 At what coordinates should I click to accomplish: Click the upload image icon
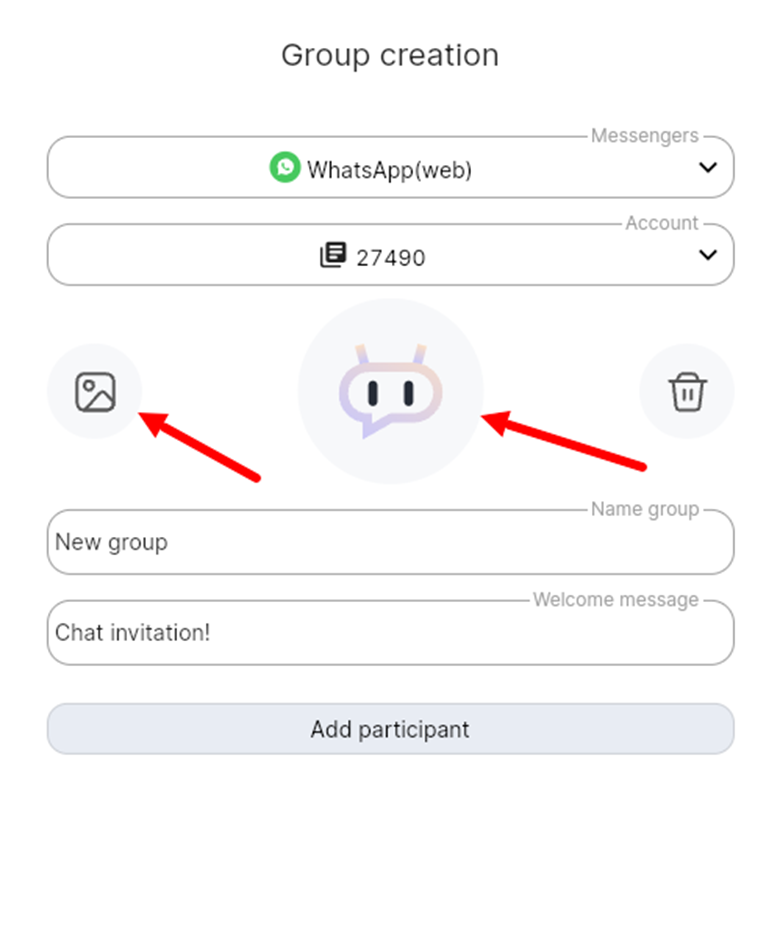95,391
